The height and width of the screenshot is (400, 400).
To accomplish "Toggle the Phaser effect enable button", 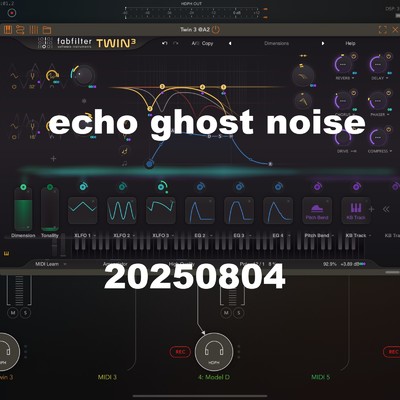I will 389,93.
